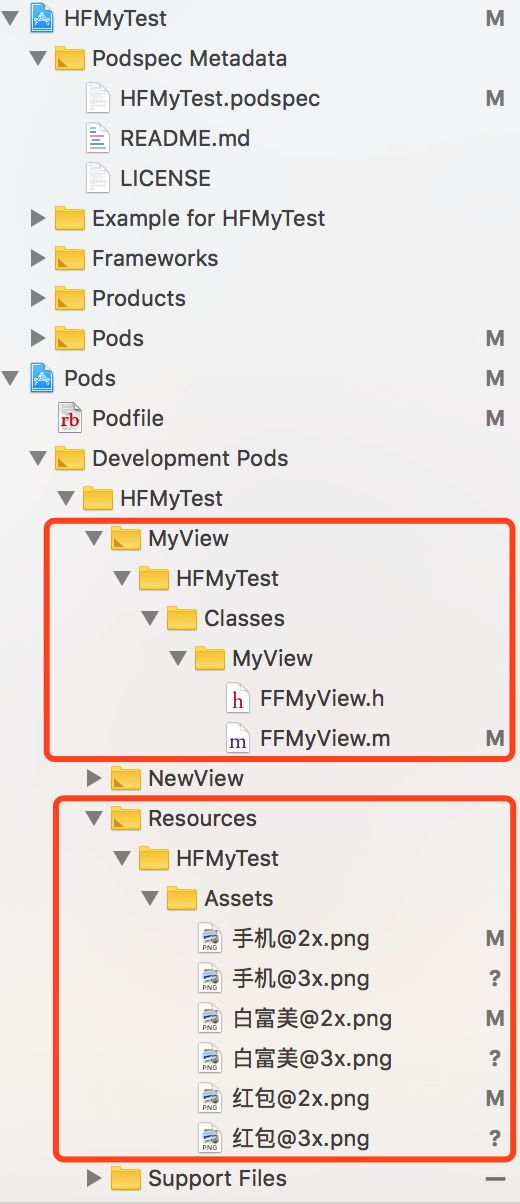Open the Podfile ruby file icon

tap(70, 418)
